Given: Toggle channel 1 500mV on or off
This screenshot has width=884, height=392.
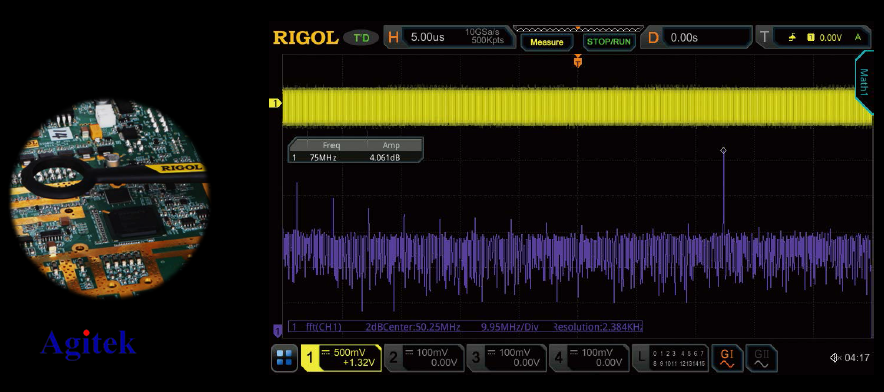Looking at the screenshot, I should (341, 358).
